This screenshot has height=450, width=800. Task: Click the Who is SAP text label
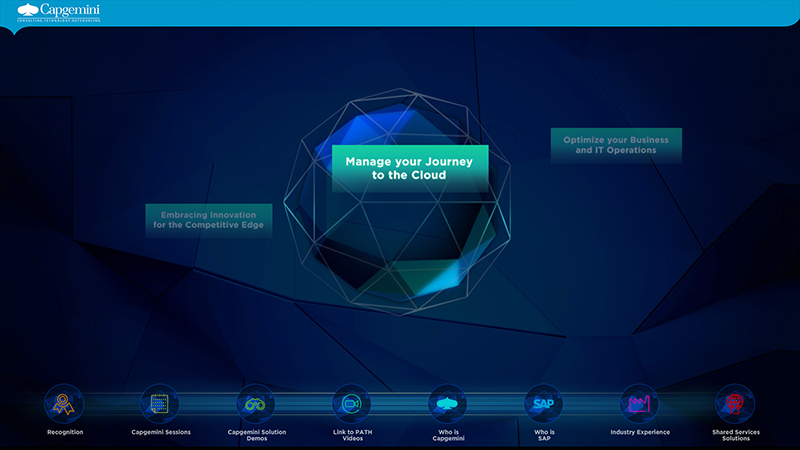544,435
